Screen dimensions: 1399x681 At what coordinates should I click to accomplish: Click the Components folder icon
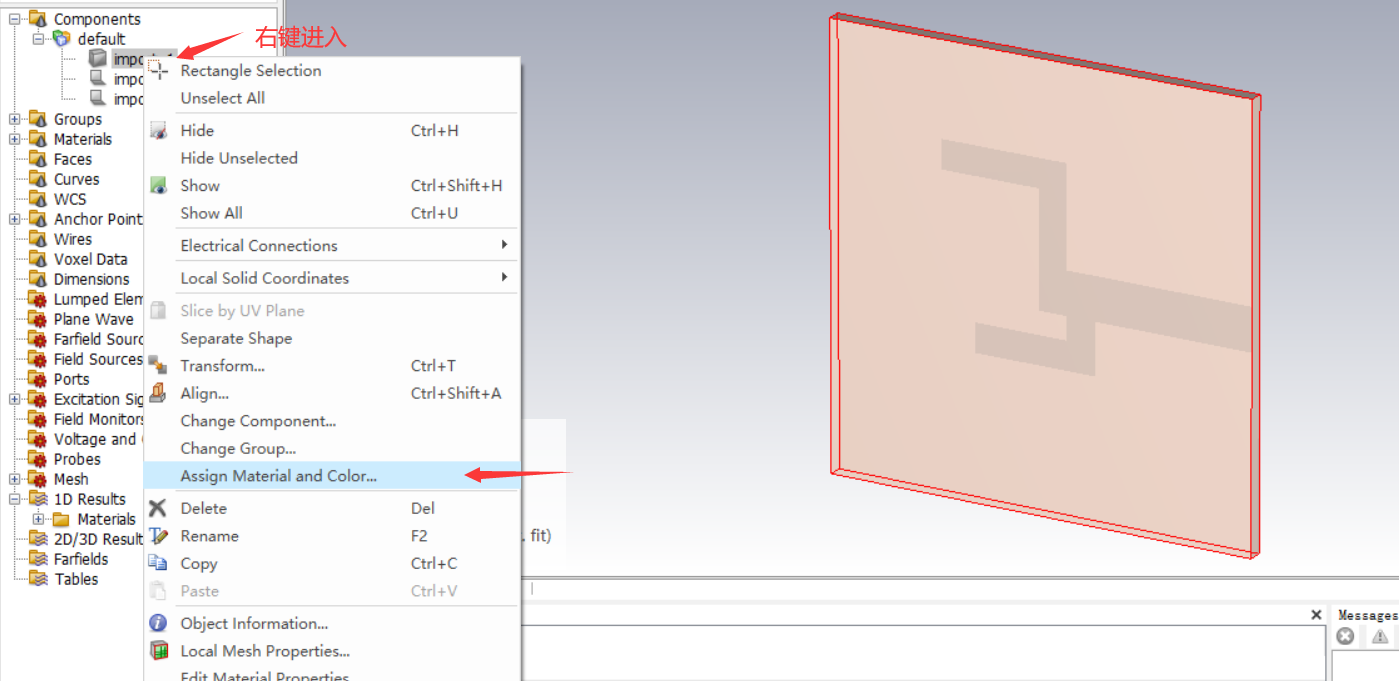[x=38, y=19]
